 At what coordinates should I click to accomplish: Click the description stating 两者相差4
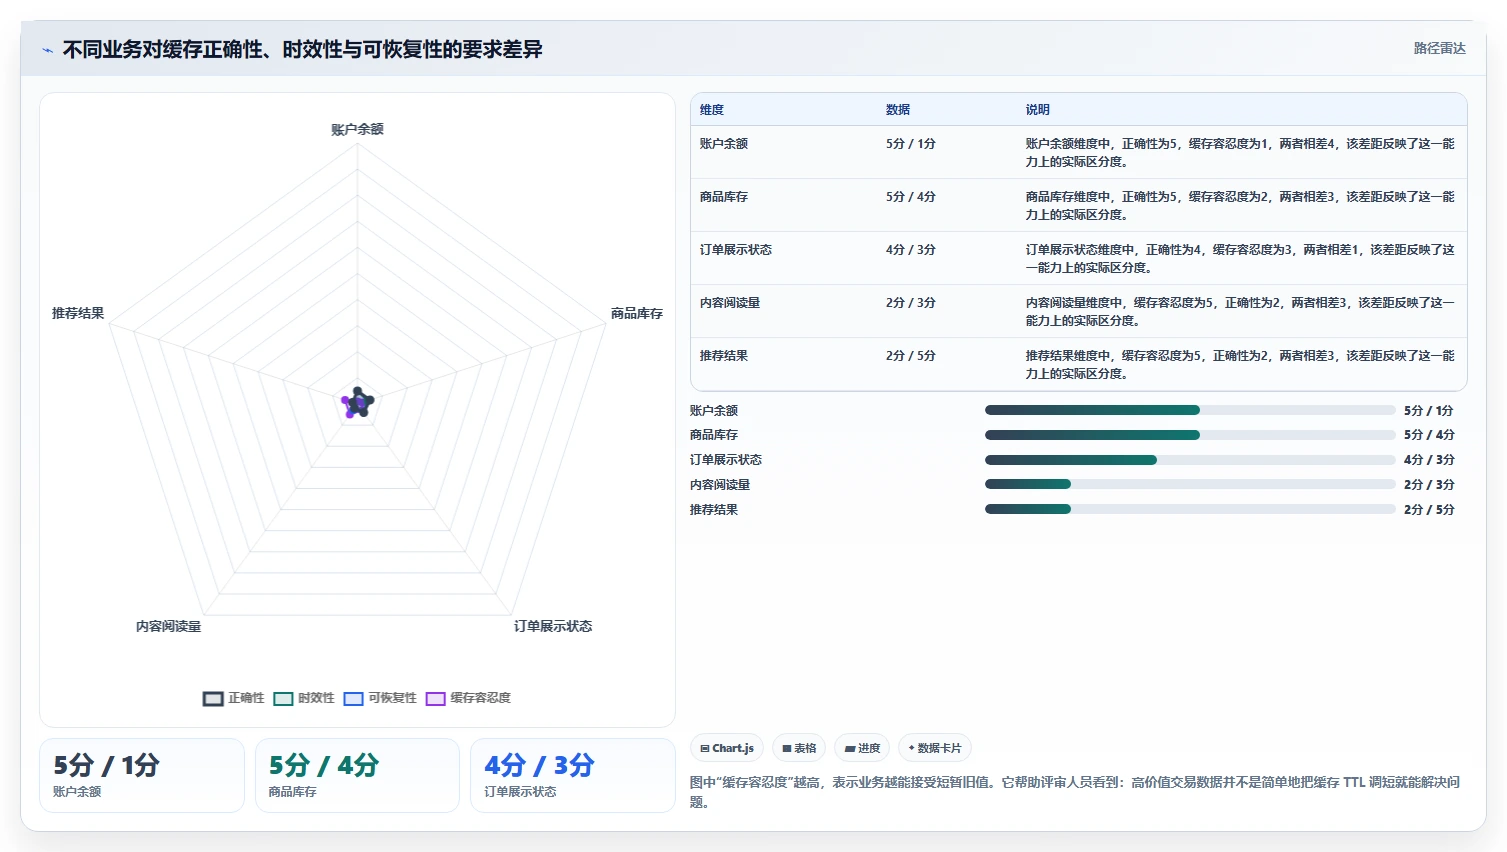click(1240, 153)
